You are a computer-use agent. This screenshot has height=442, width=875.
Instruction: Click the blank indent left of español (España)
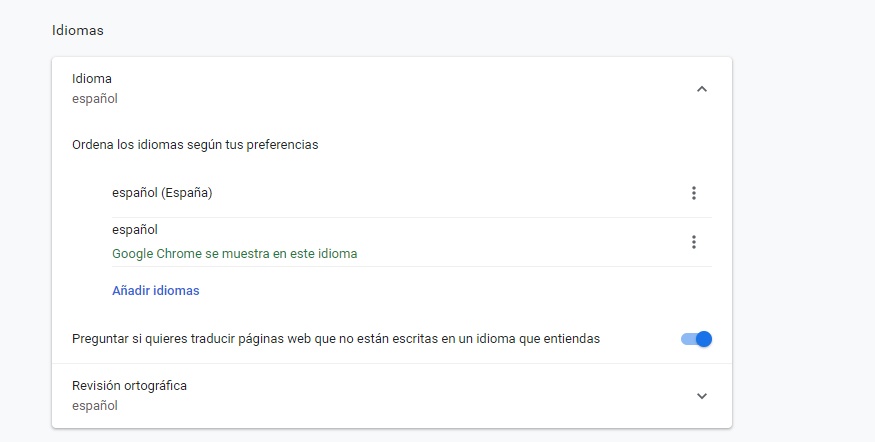[90, 193]
